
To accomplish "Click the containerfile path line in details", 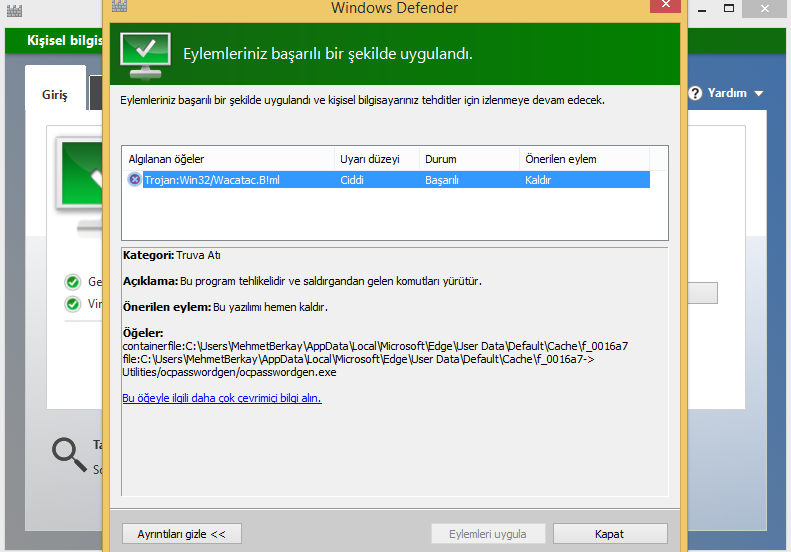I will pos(375,346).
